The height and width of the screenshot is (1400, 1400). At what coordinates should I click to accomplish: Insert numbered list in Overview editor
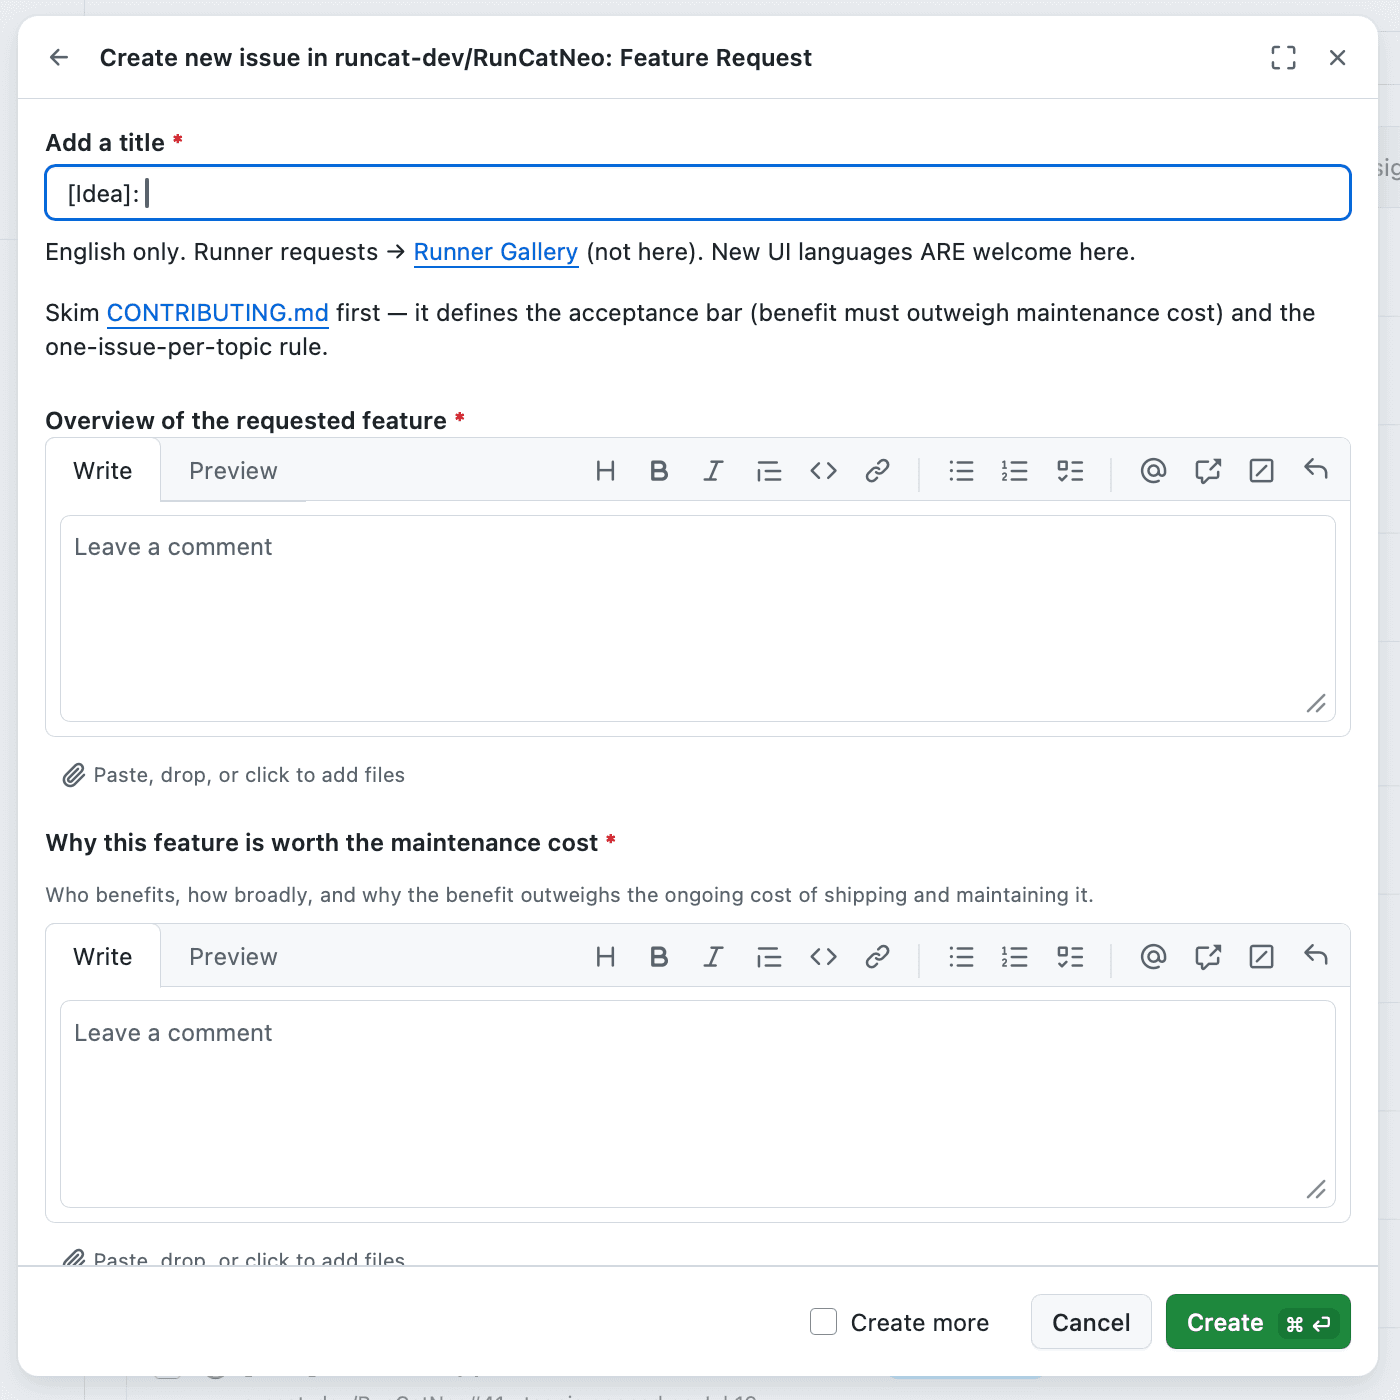click(x=1015, y=470)
